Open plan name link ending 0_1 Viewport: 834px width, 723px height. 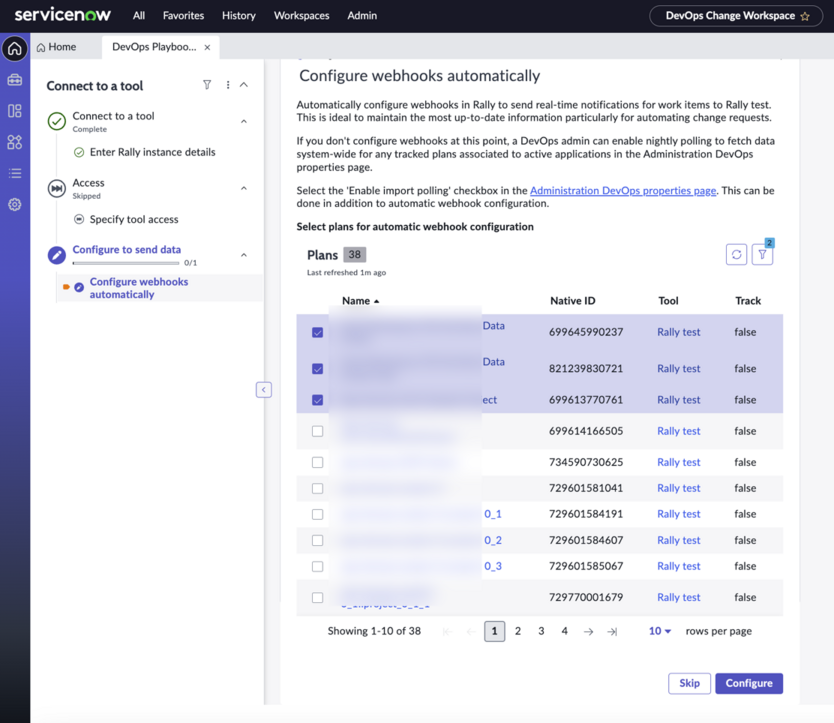(x=493, y=514)
